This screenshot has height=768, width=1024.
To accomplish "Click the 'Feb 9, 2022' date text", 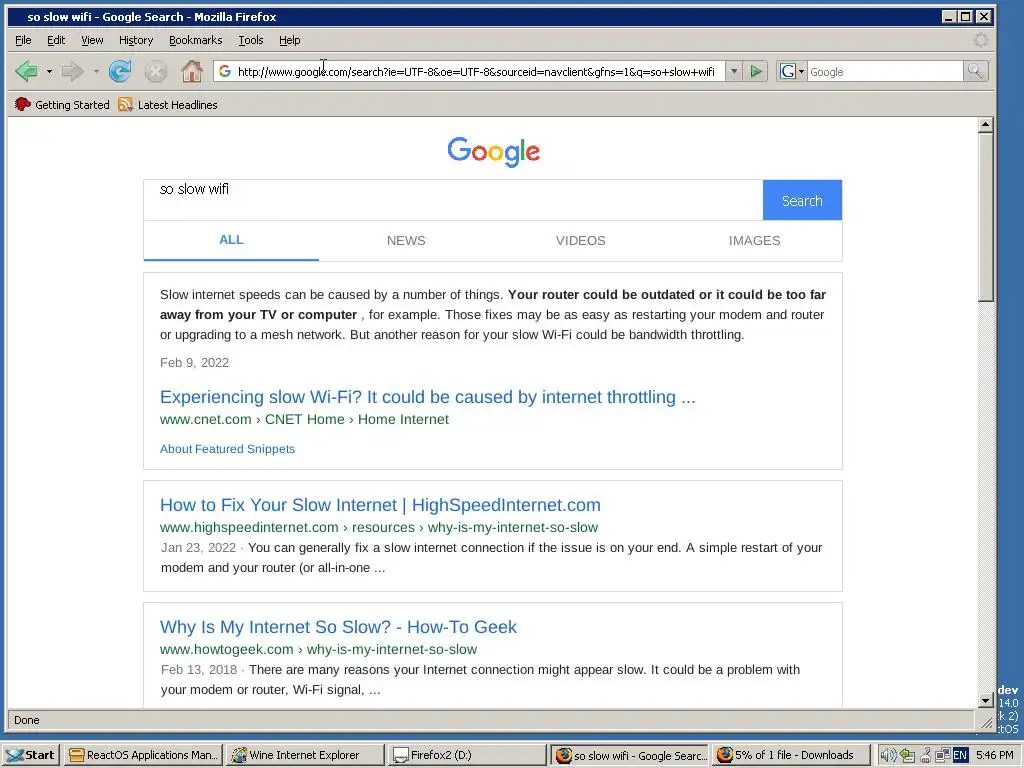I will 195,362.
